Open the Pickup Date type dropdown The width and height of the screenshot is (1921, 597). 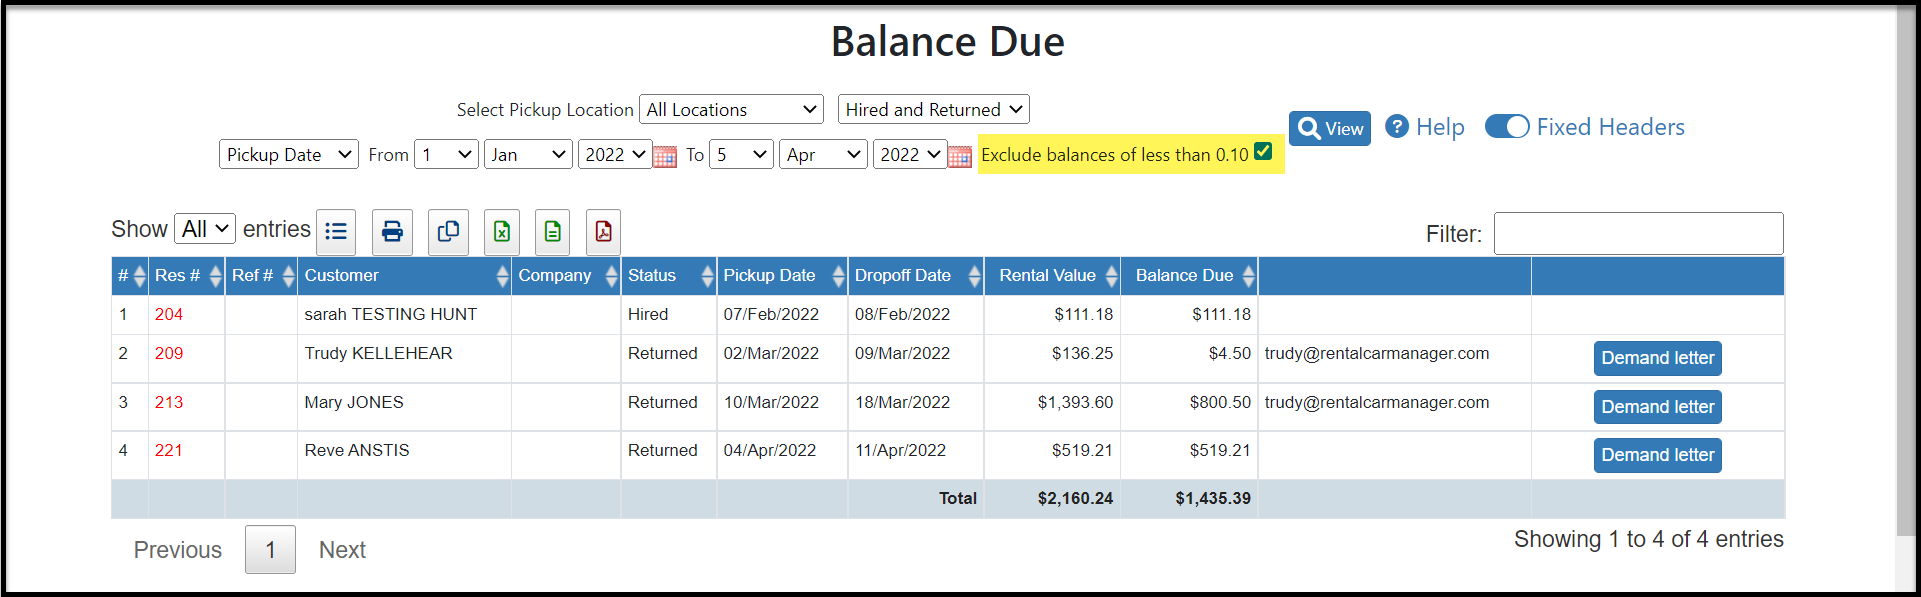[289, 154]
